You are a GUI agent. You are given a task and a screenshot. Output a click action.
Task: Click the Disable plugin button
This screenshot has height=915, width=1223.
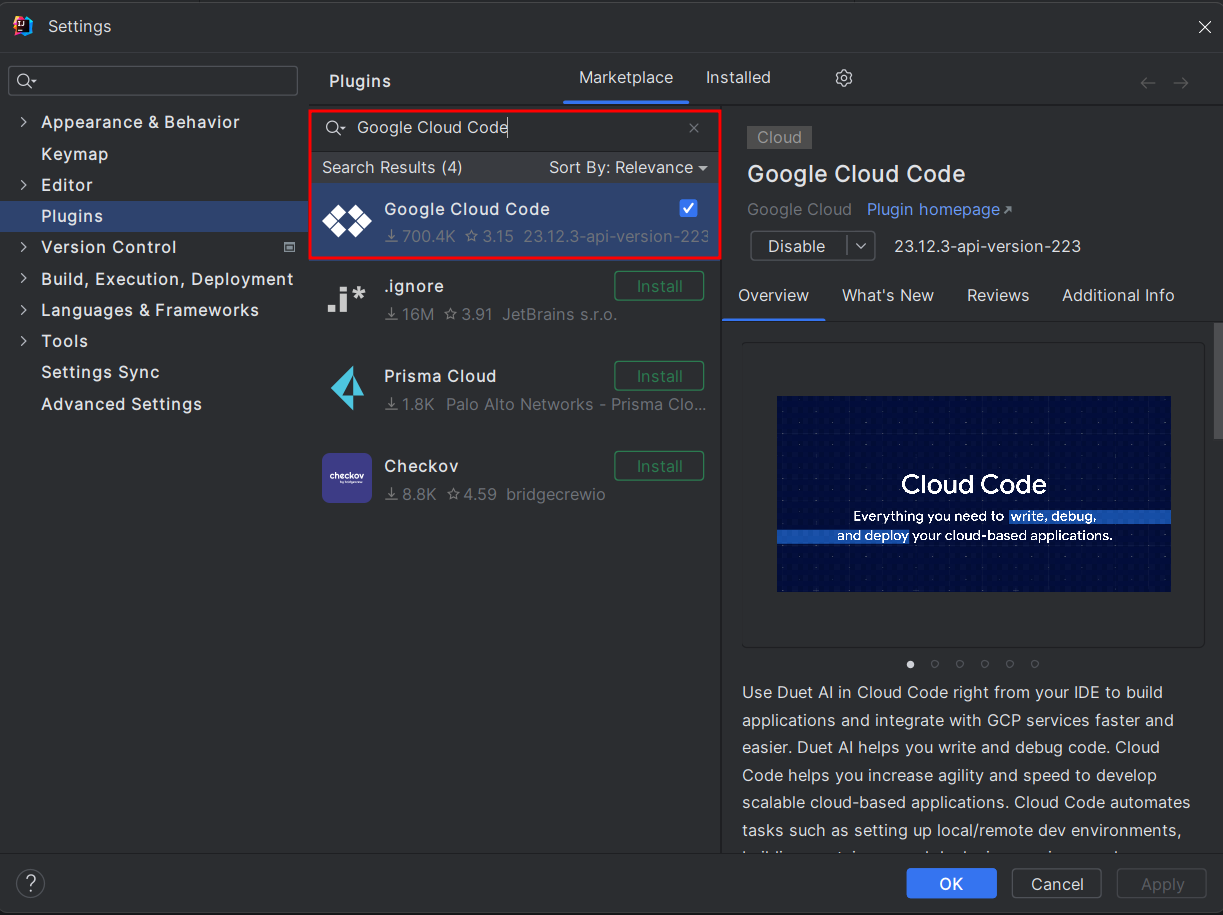pyautogui.click(x=797, y=246)
